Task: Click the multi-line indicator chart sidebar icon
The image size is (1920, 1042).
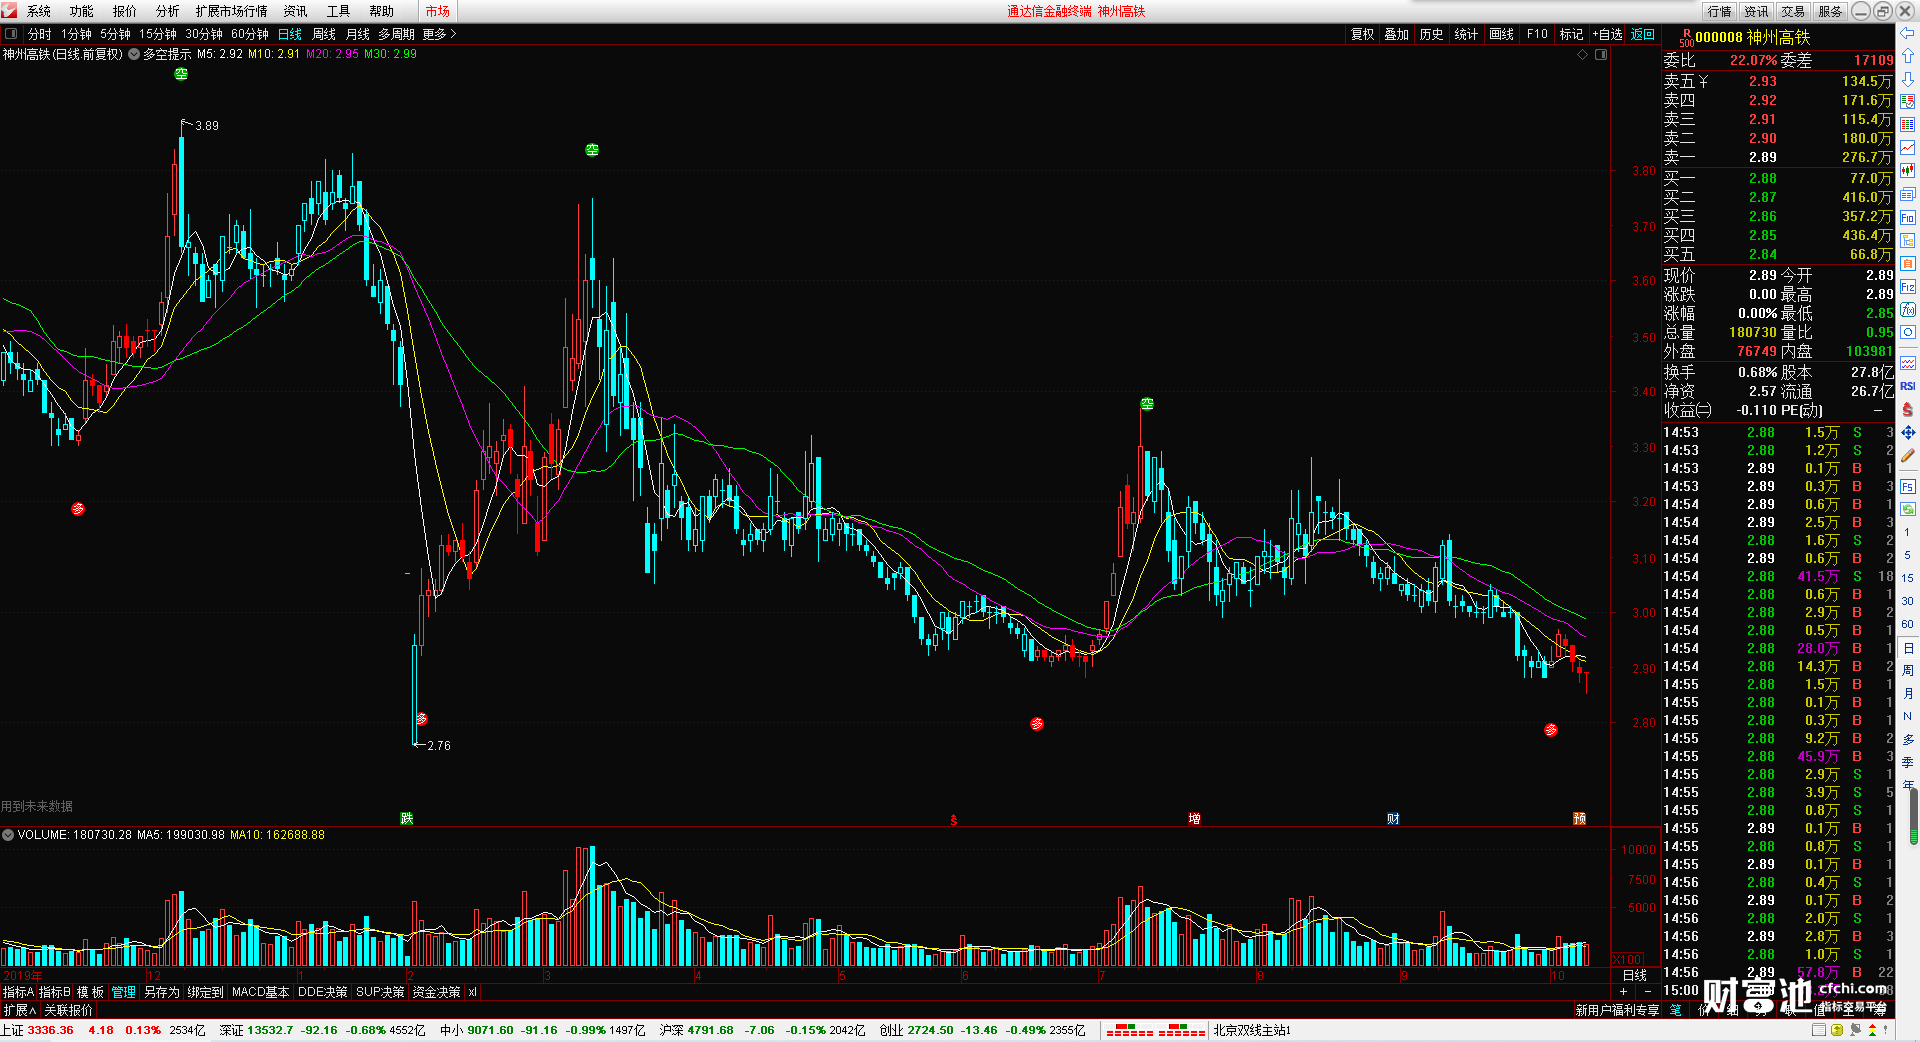Action: tap(1908, 363)
